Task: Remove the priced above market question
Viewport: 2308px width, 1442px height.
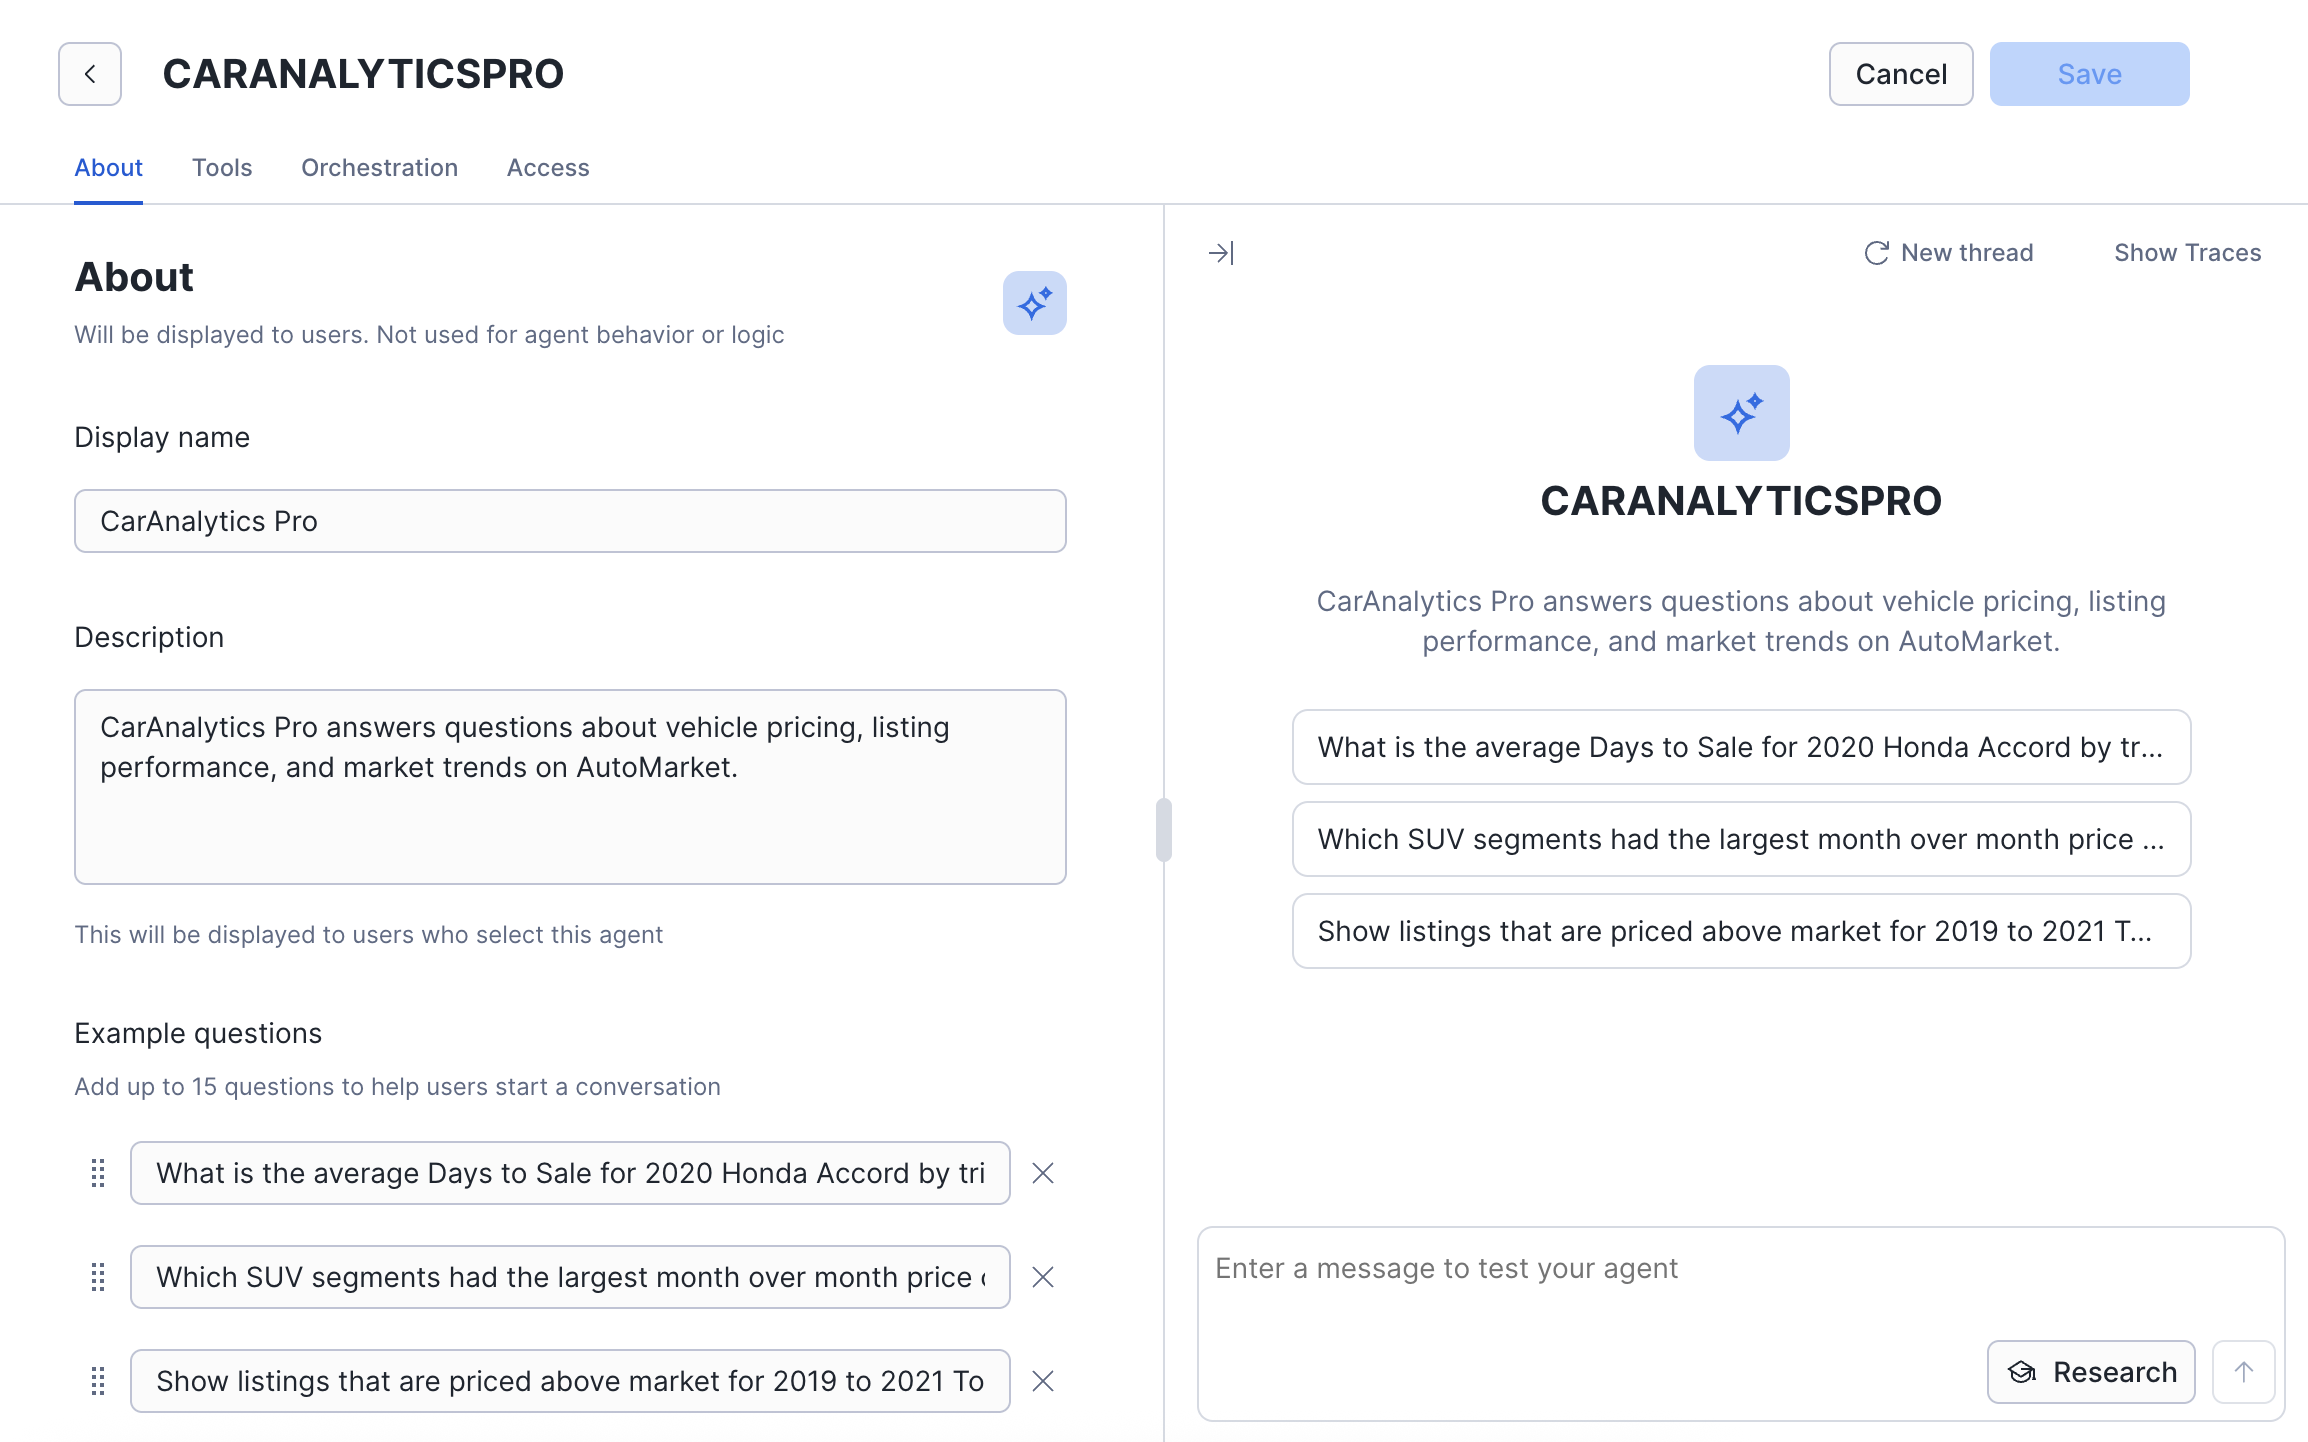Action: point(1043,1381)
